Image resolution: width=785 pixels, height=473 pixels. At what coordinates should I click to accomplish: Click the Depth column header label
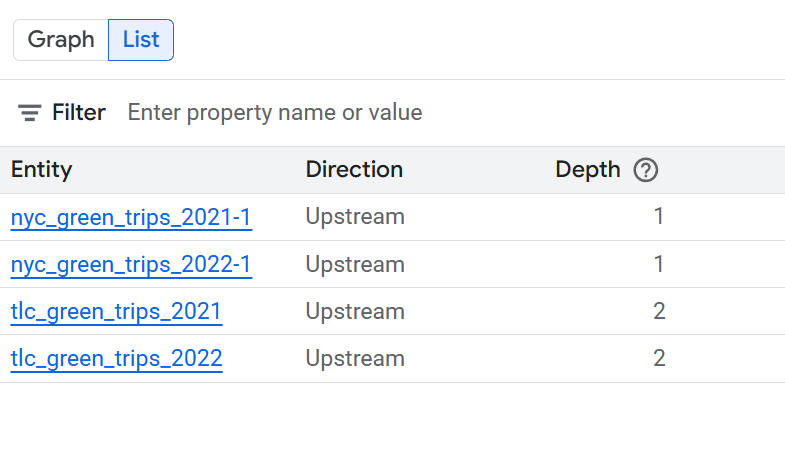pyautogui.click(x=588, y=170)
